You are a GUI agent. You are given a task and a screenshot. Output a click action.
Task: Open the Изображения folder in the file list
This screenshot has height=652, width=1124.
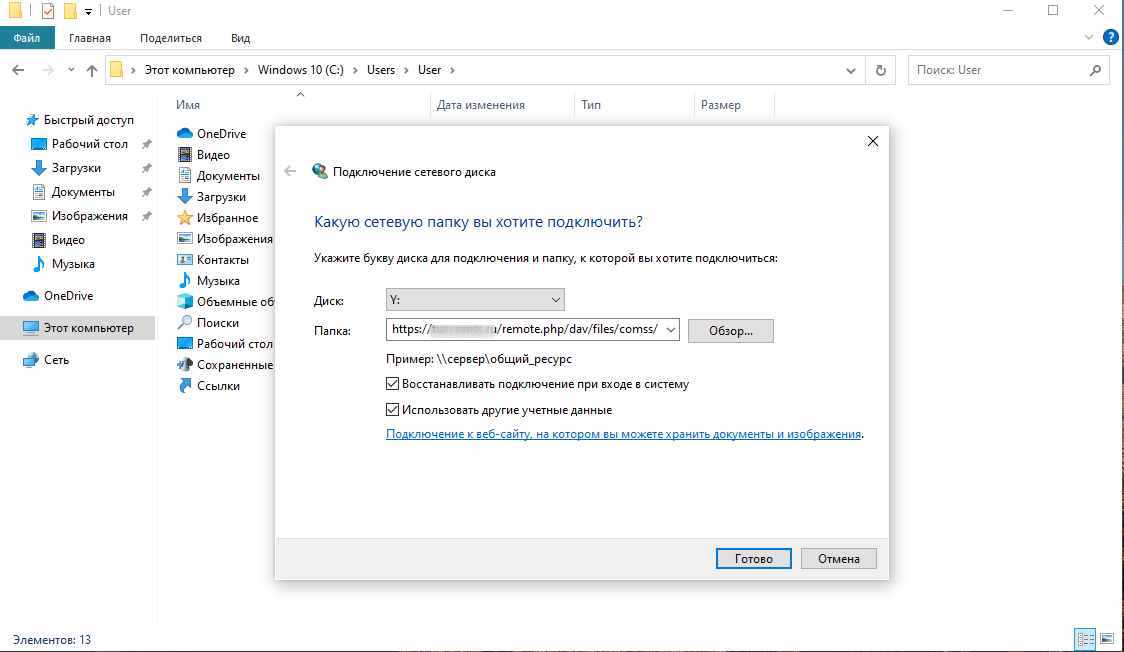(x=225, y=239)
